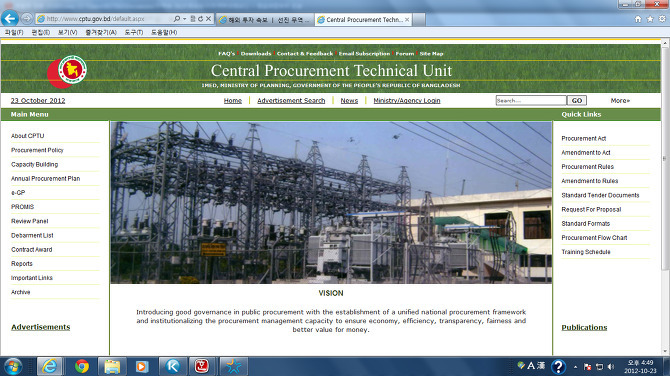Click the GO search button

pyautogui.click(x=577, y=100)
